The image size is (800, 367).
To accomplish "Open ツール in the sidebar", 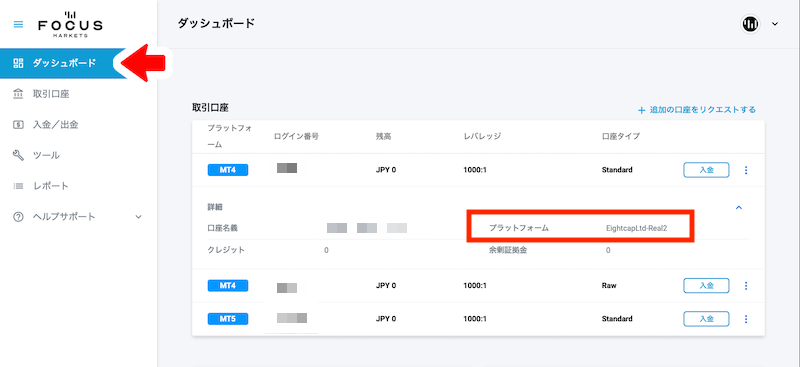I will tap(46, 155).
